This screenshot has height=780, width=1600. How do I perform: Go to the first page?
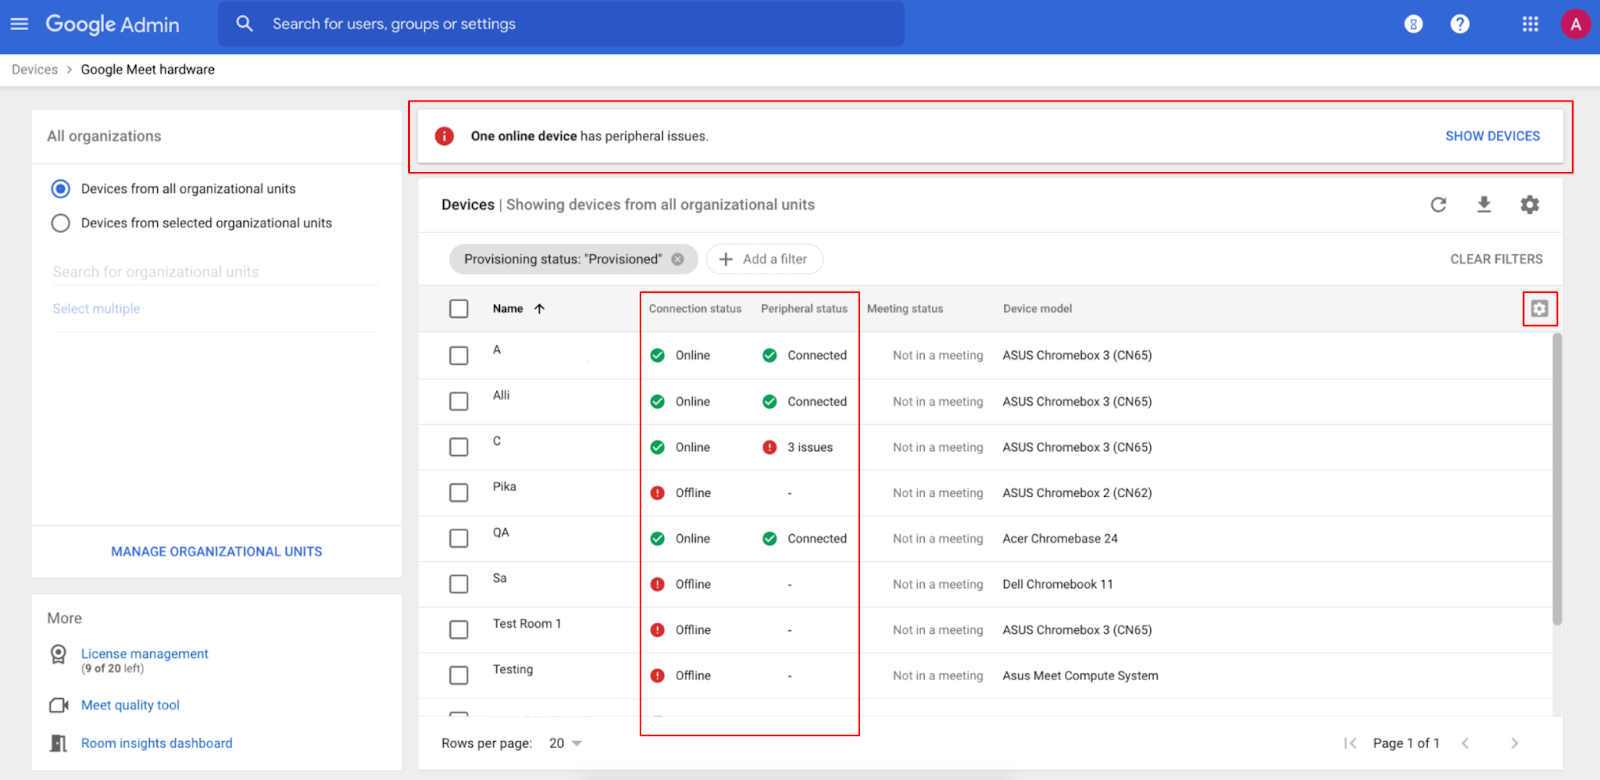tap(1350, 743)
